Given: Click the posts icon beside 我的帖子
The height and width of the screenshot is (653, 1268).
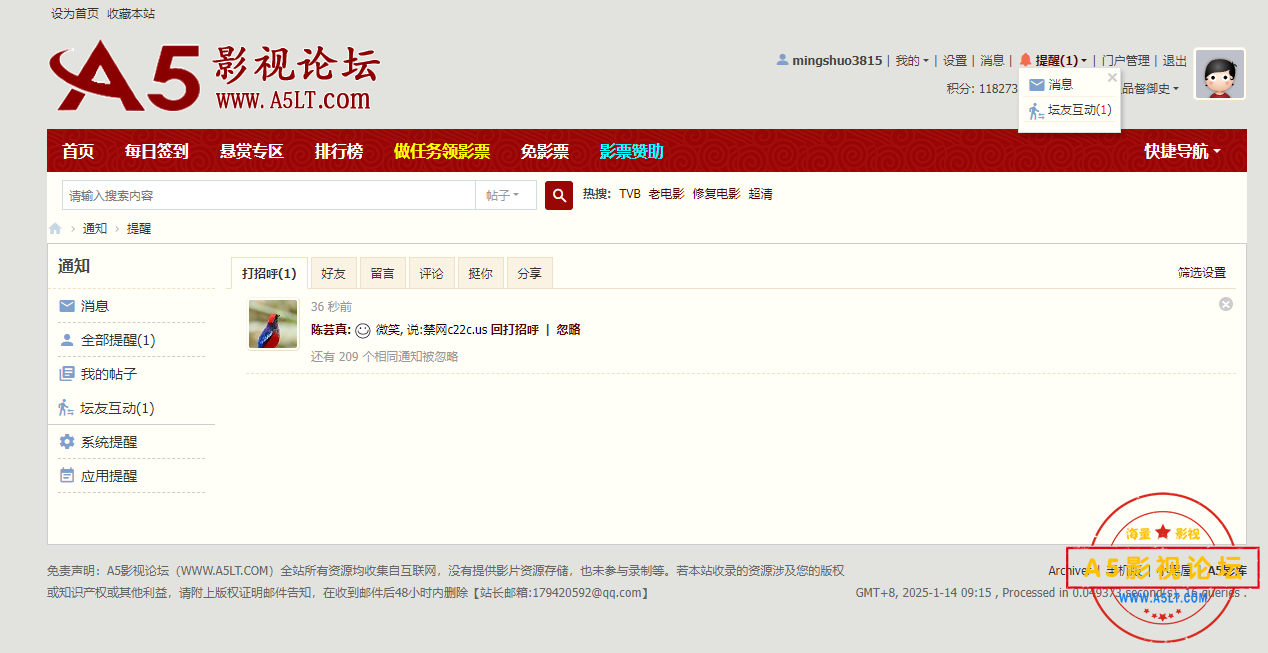Looking at the screenshot, I should (x=67, y=374).
